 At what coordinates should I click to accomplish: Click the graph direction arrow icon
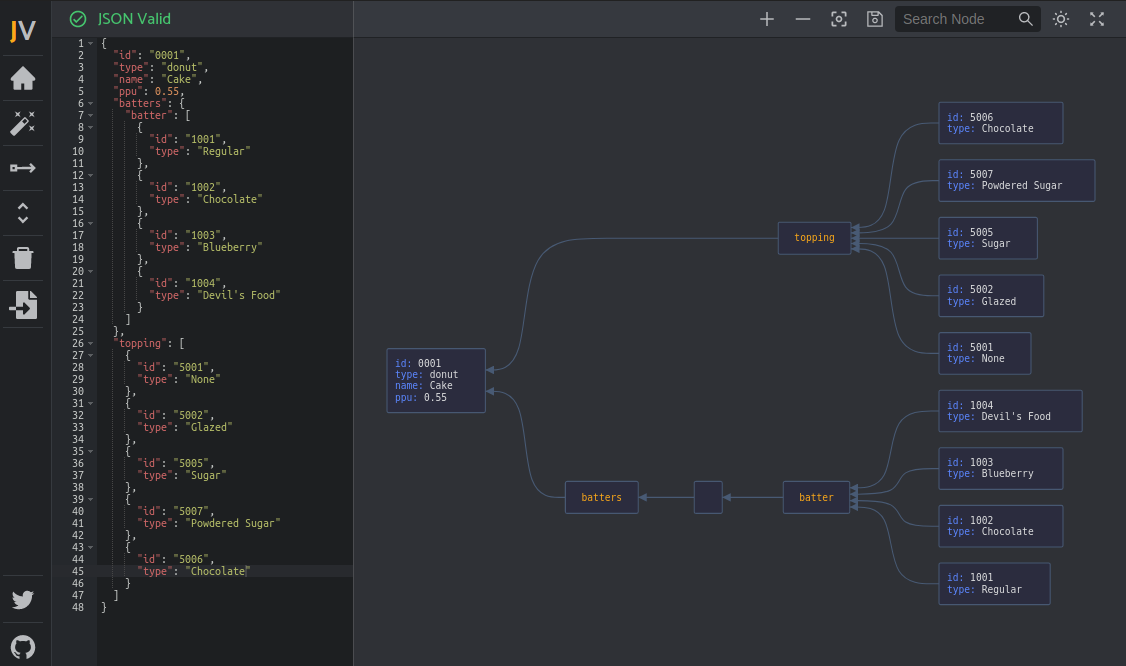23,168
